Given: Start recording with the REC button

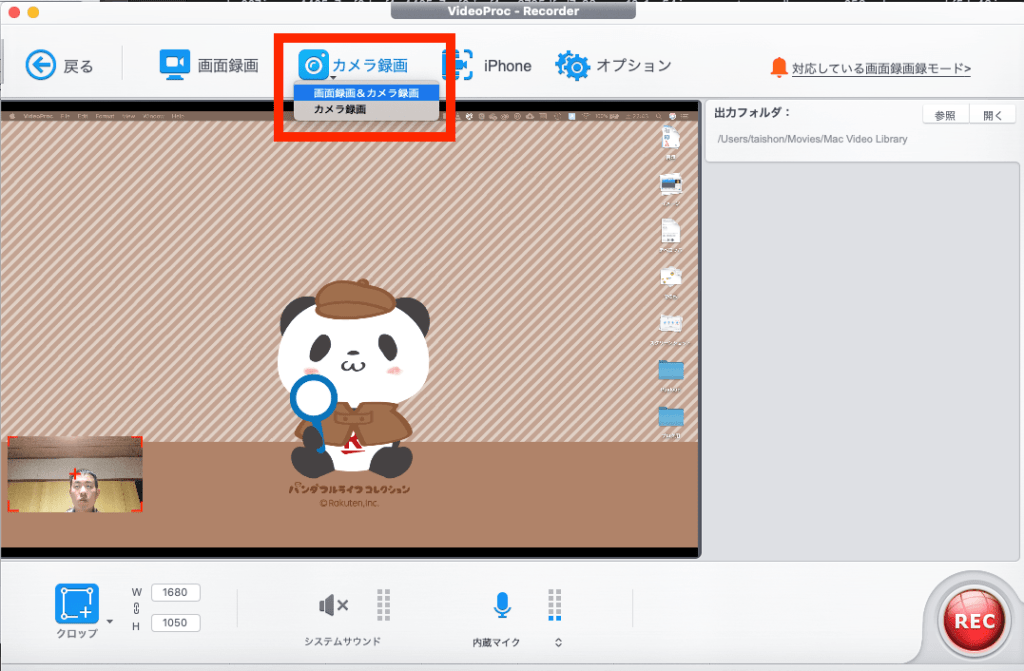Looking at the screenshot, I should click(x=974, y=620).
